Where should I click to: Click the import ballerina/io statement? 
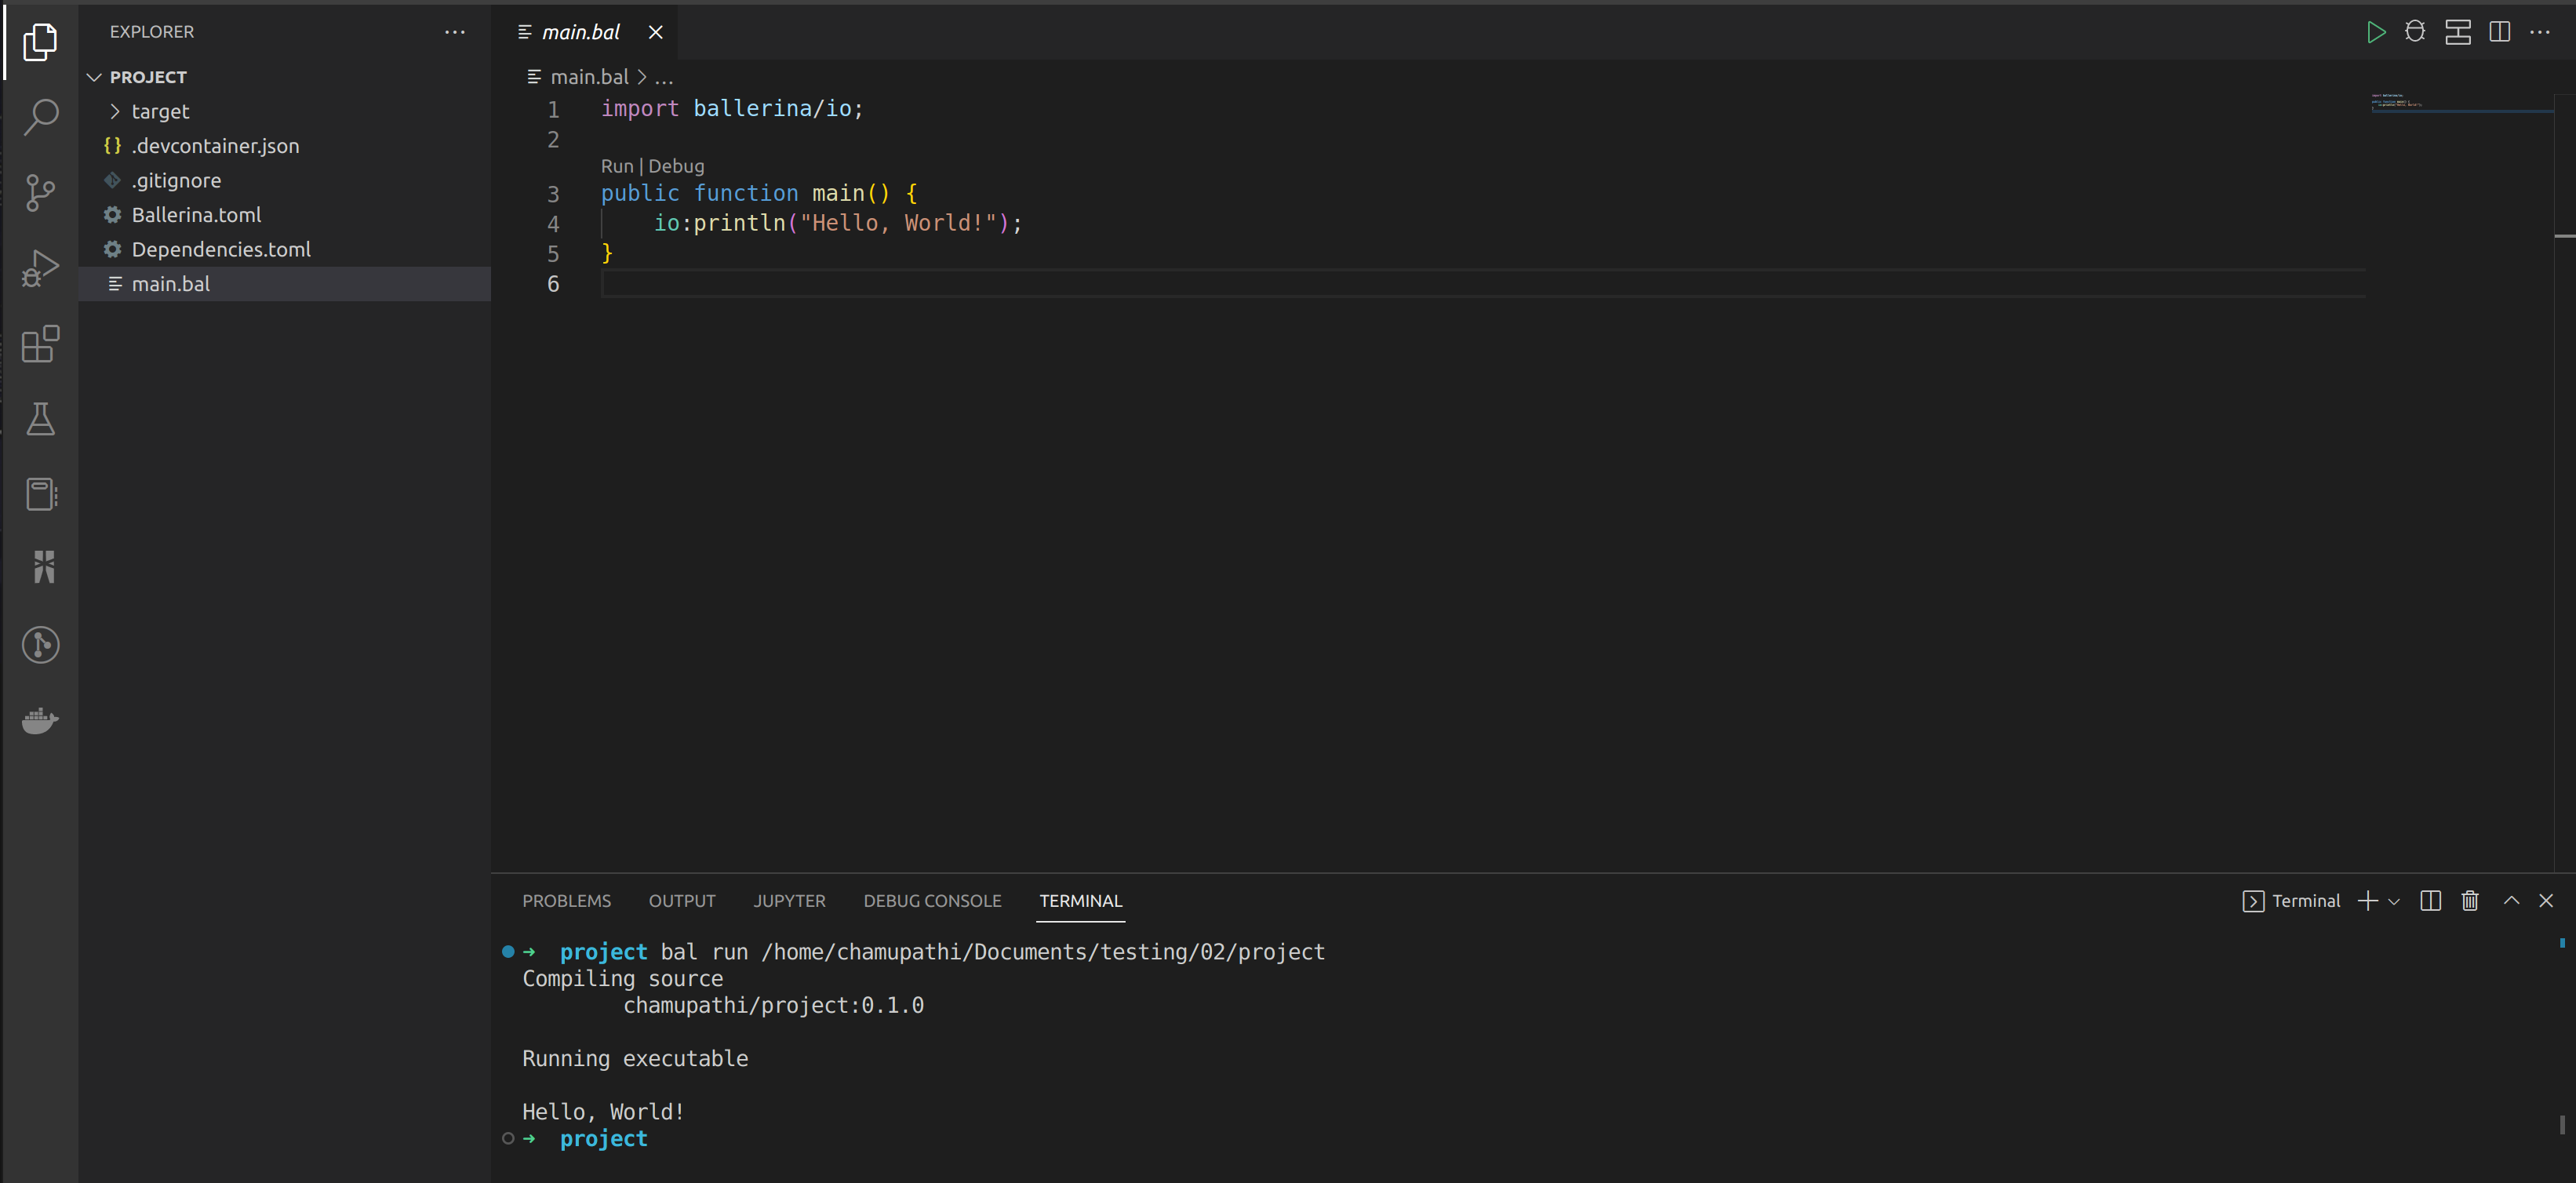tap(732, 108)
